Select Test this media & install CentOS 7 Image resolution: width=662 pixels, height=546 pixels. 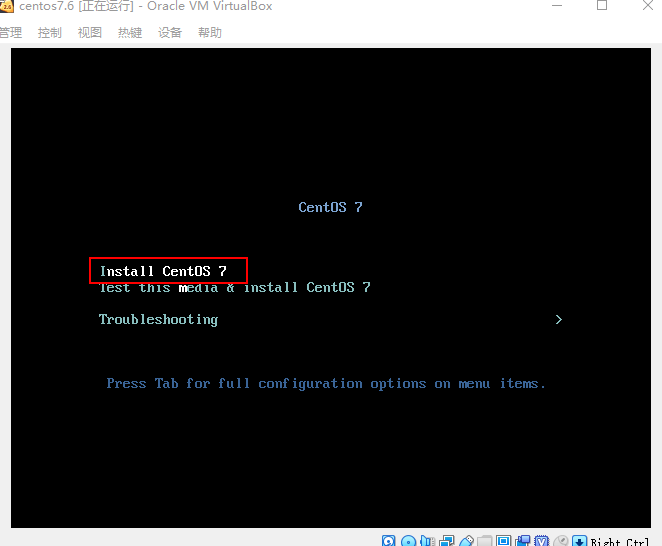coord(235,288)
